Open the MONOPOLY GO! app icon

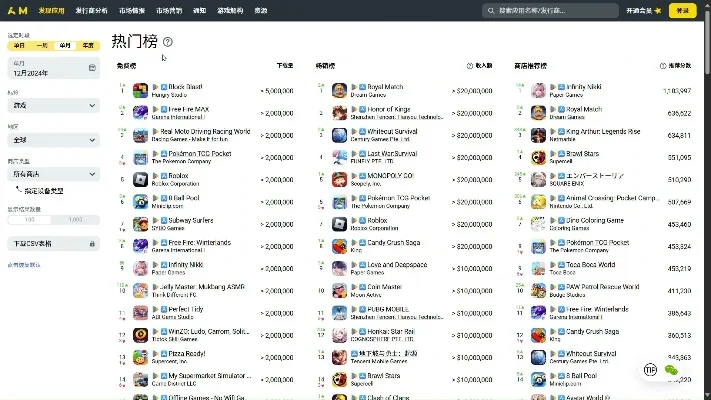coord(339,180)
